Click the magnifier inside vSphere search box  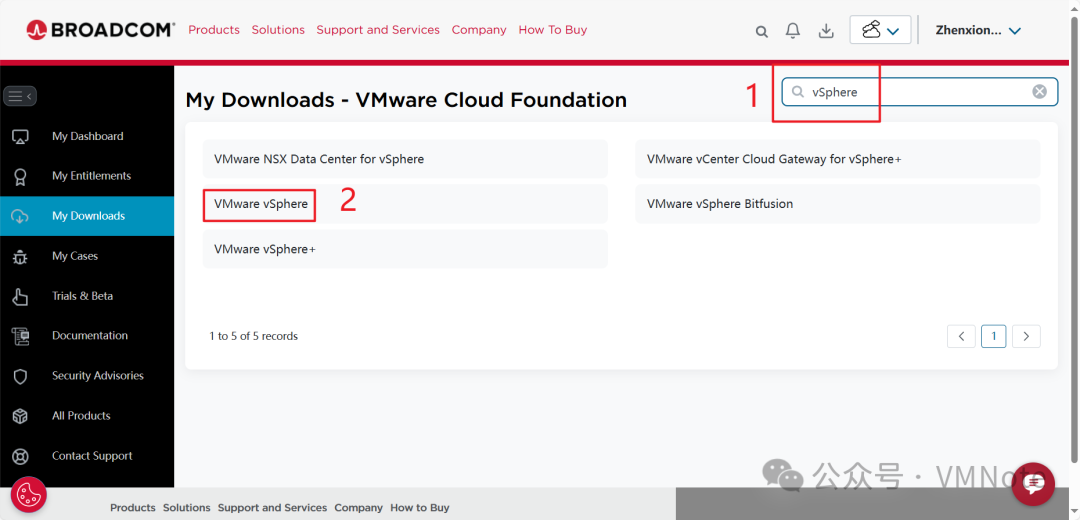pos(798,92)
